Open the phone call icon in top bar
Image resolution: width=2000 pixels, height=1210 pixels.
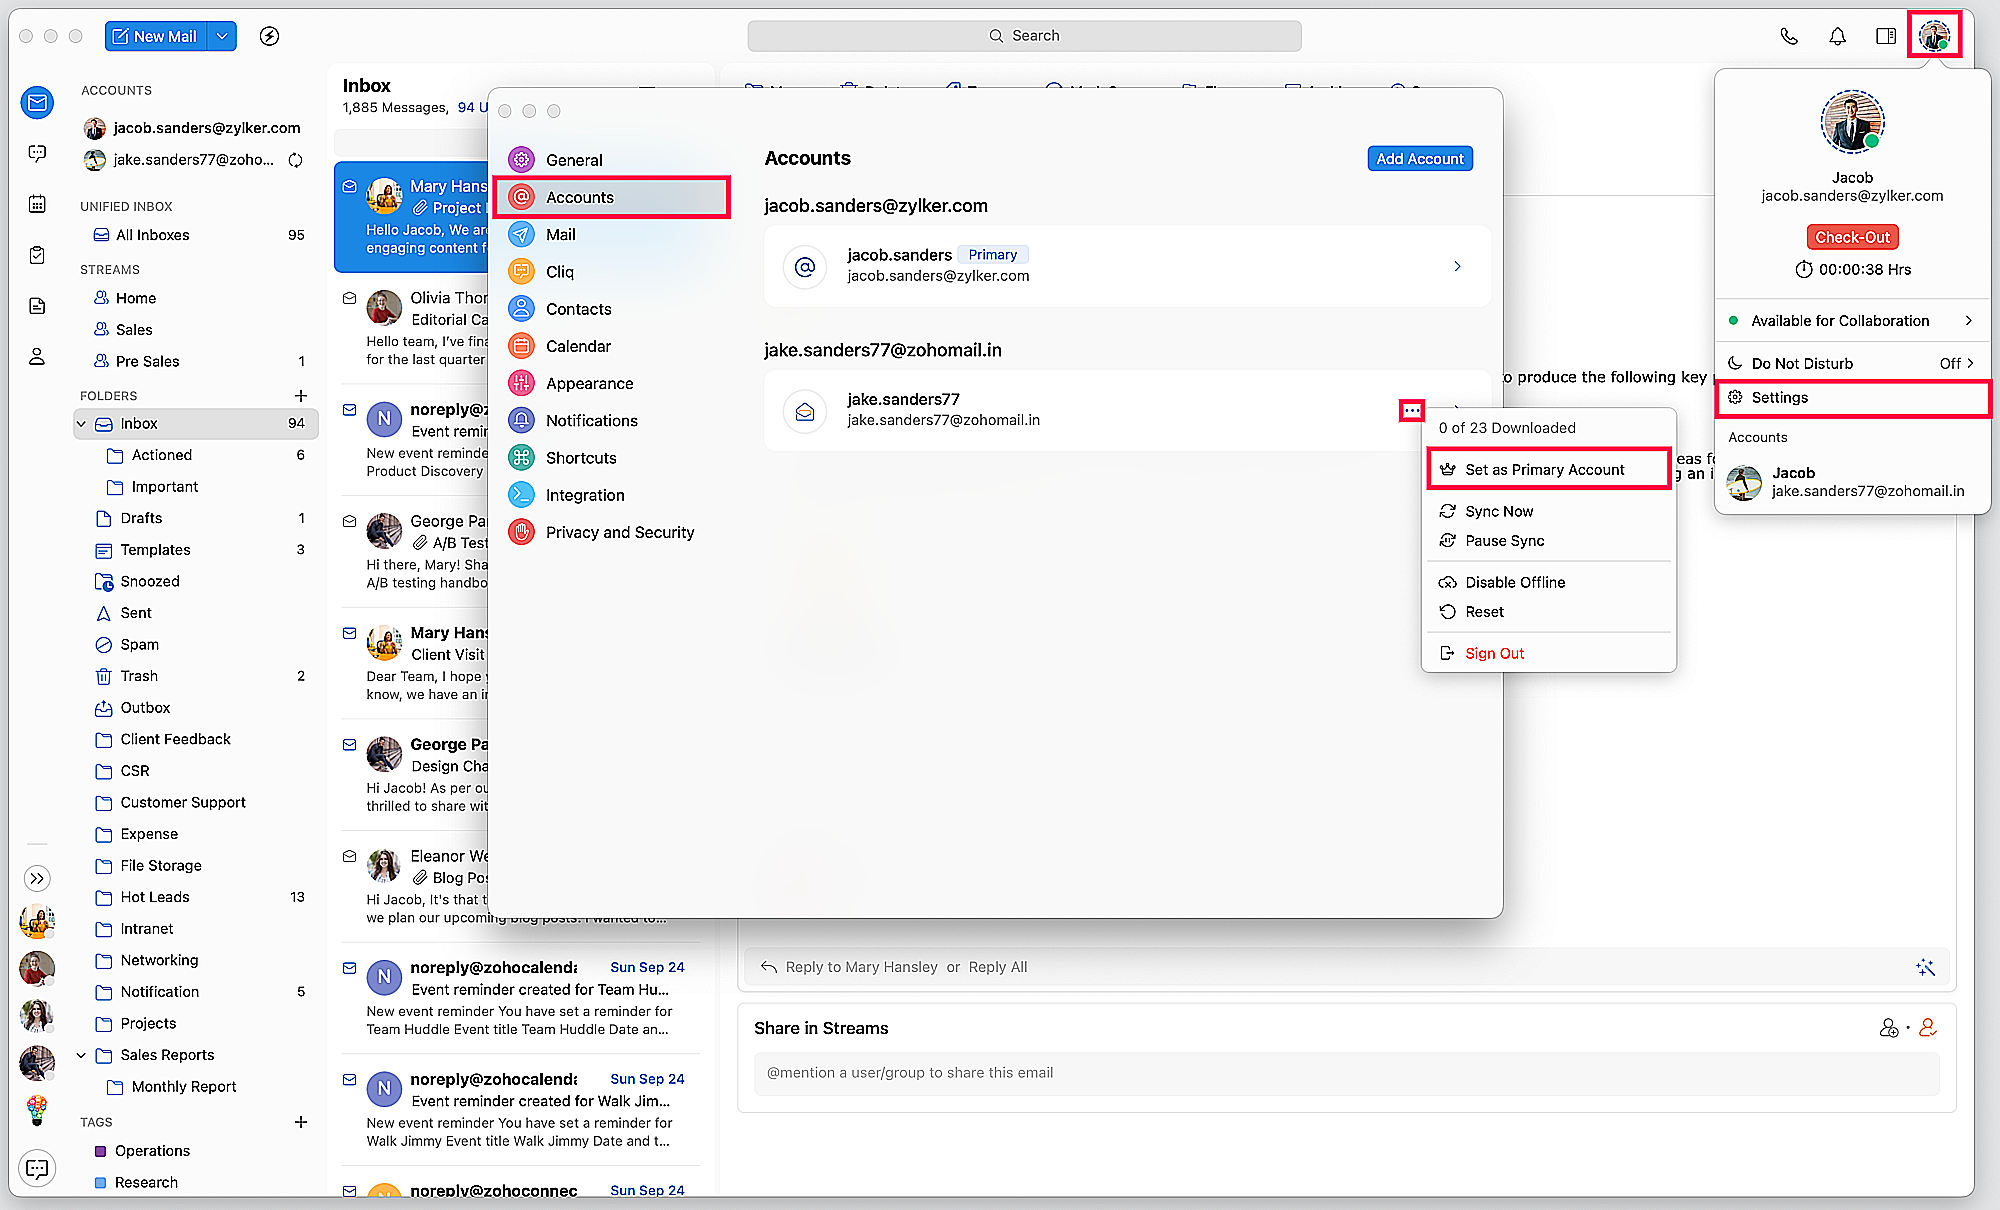coord(1789,36)
